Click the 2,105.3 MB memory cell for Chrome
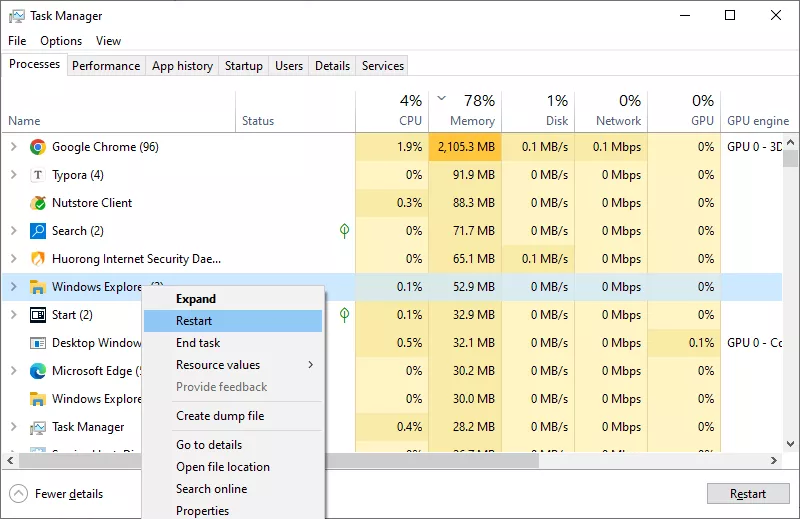This screenshot has width=800, height=519. point(465,147)
